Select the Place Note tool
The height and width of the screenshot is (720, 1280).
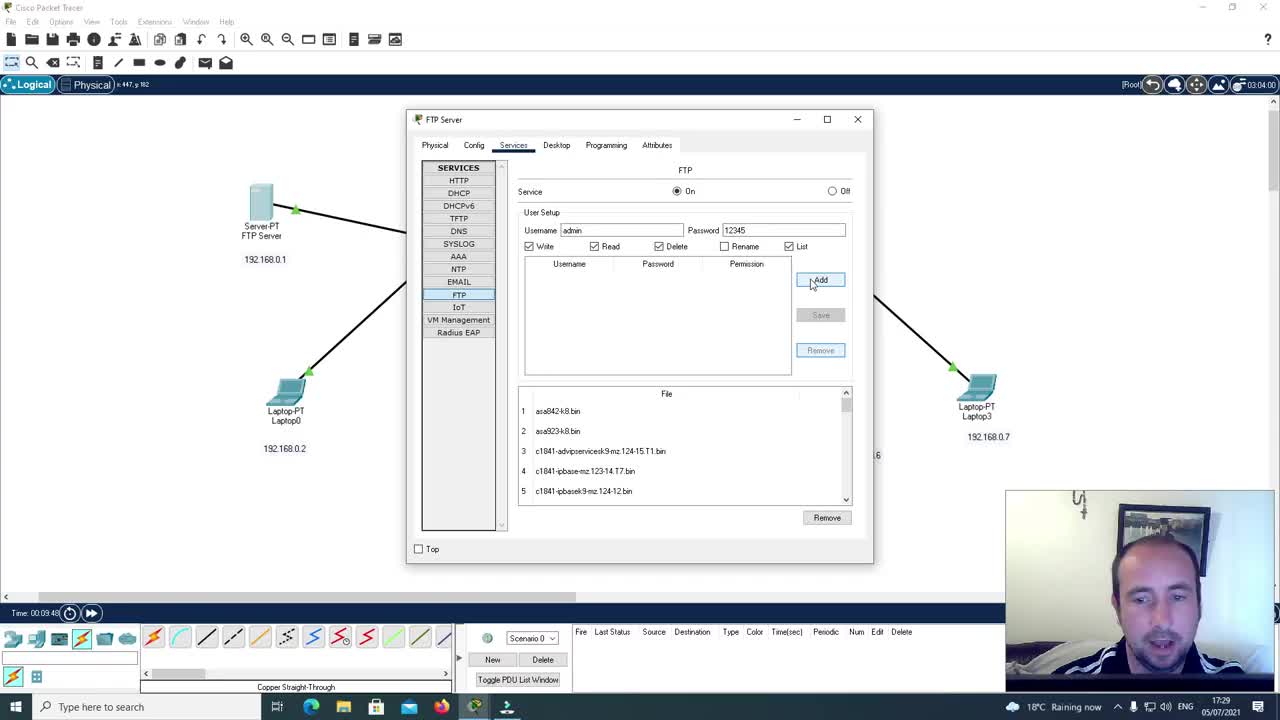[97, 62]
